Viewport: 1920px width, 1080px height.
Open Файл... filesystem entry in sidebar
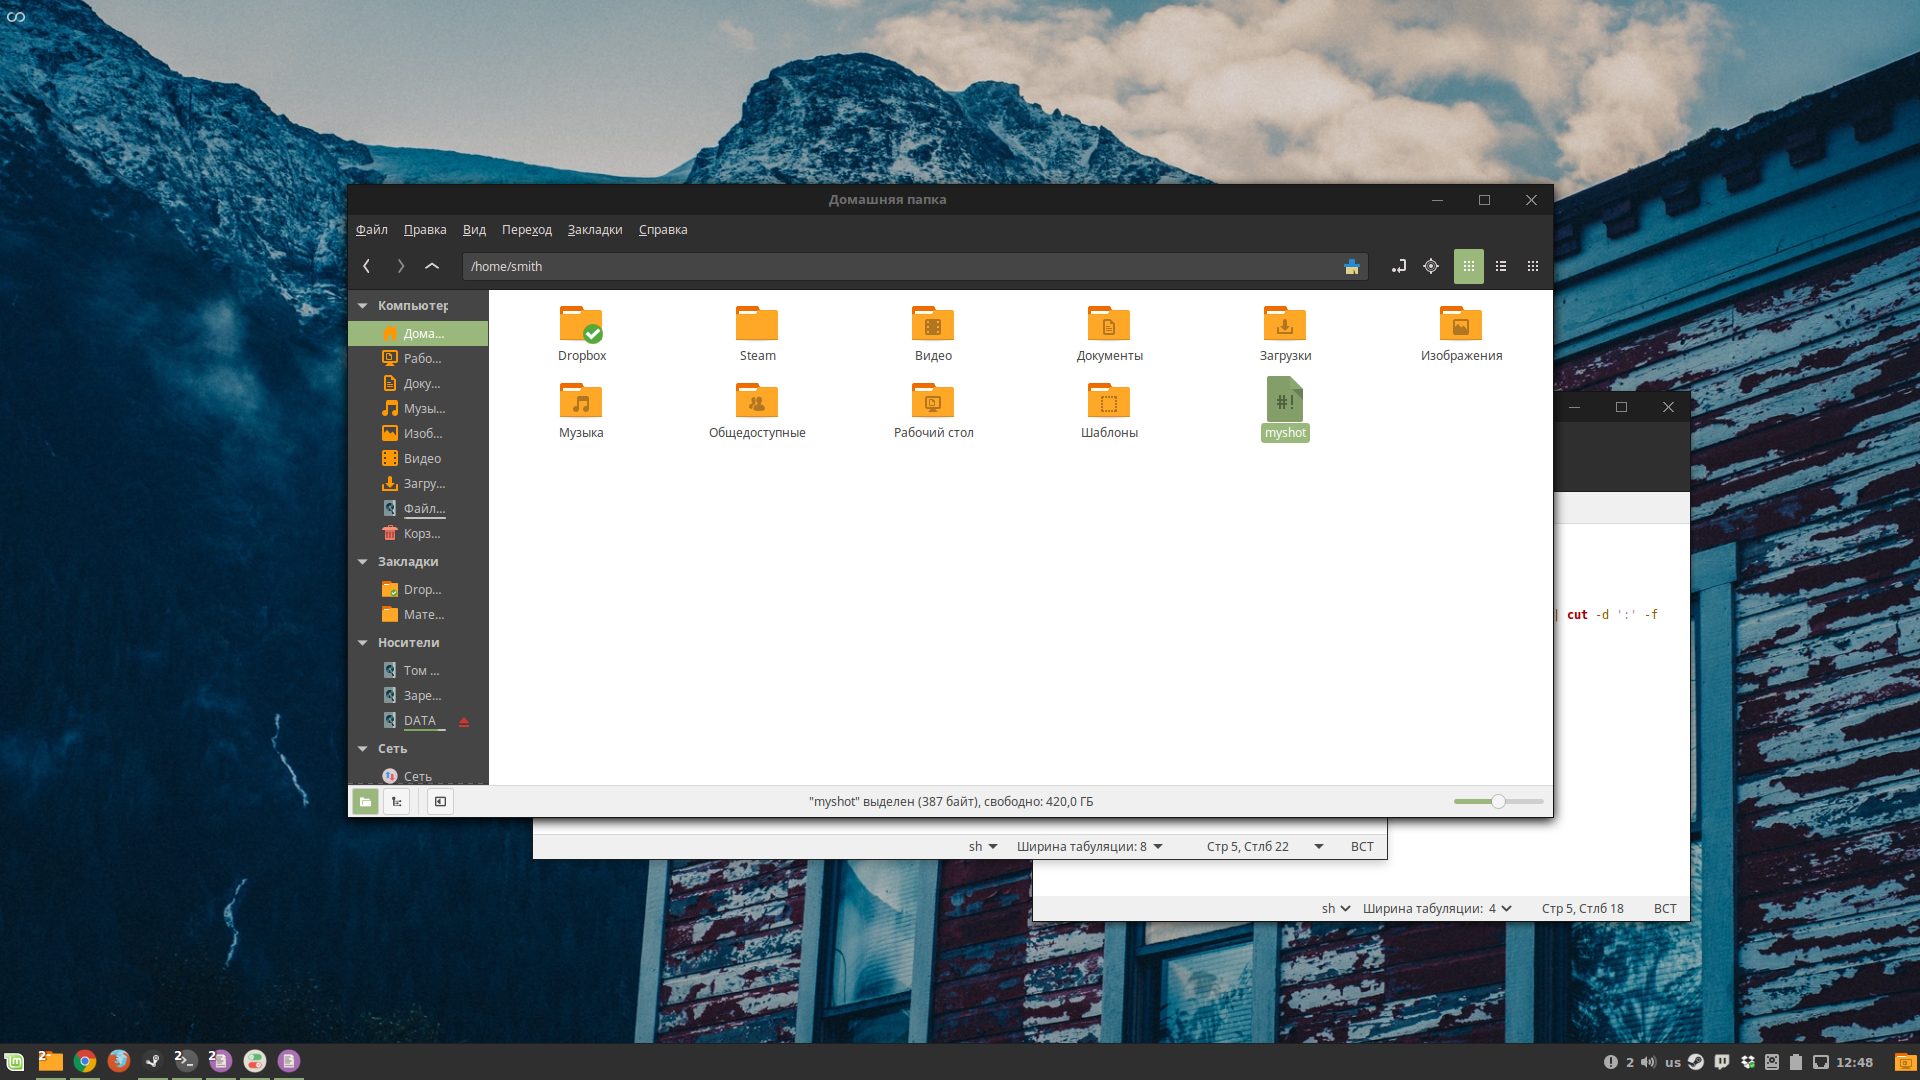[x=418, y=508]
